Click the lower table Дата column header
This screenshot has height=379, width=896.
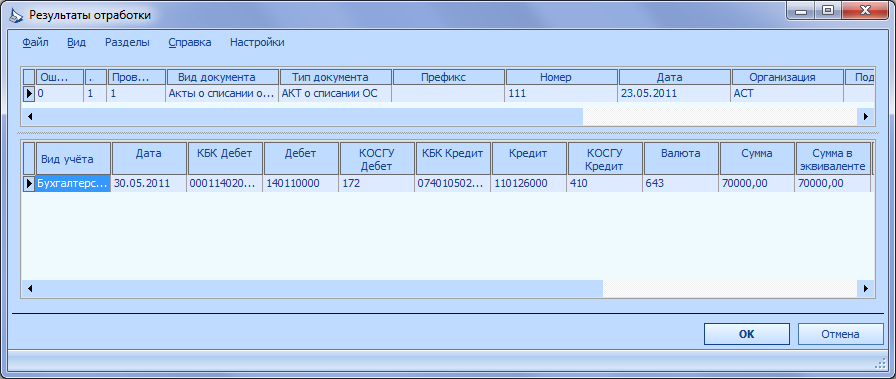tap(149, 158)
